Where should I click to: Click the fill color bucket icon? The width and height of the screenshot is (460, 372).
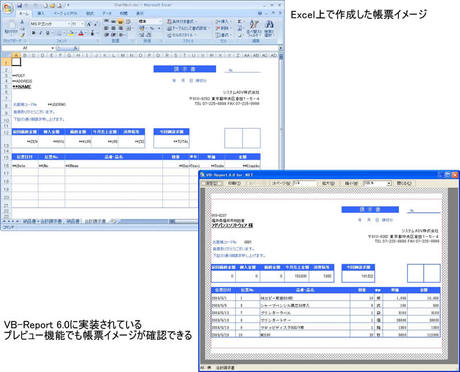click(x=71, y=33)
